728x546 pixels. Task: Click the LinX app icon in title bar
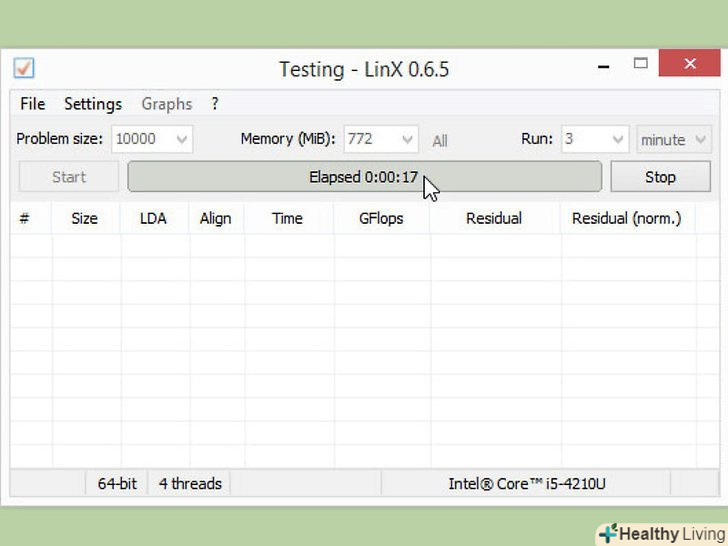click(24, 68)
